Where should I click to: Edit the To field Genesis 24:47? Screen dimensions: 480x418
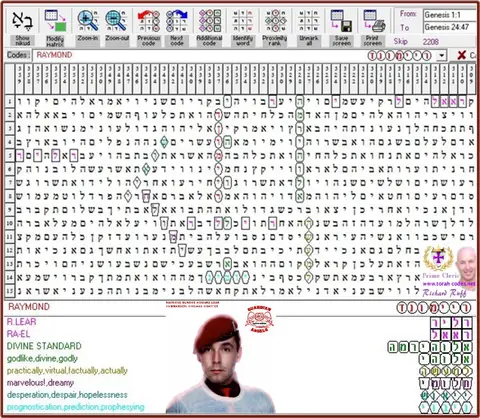pos(450,27)
